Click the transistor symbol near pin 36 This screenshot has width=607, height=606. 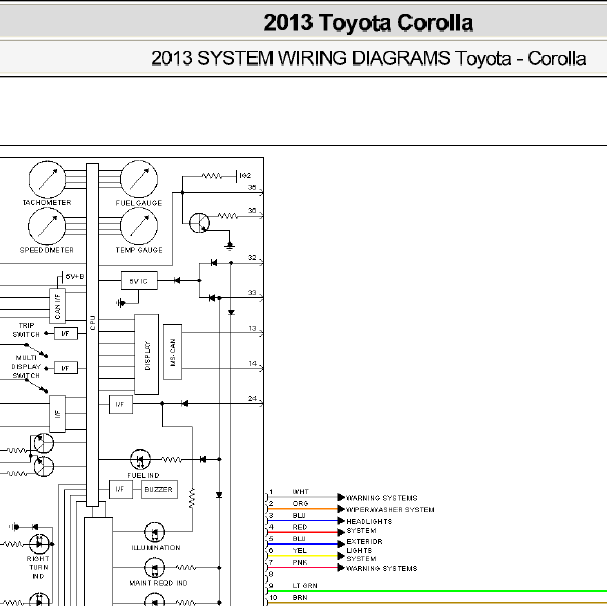(x=199, y=223)
